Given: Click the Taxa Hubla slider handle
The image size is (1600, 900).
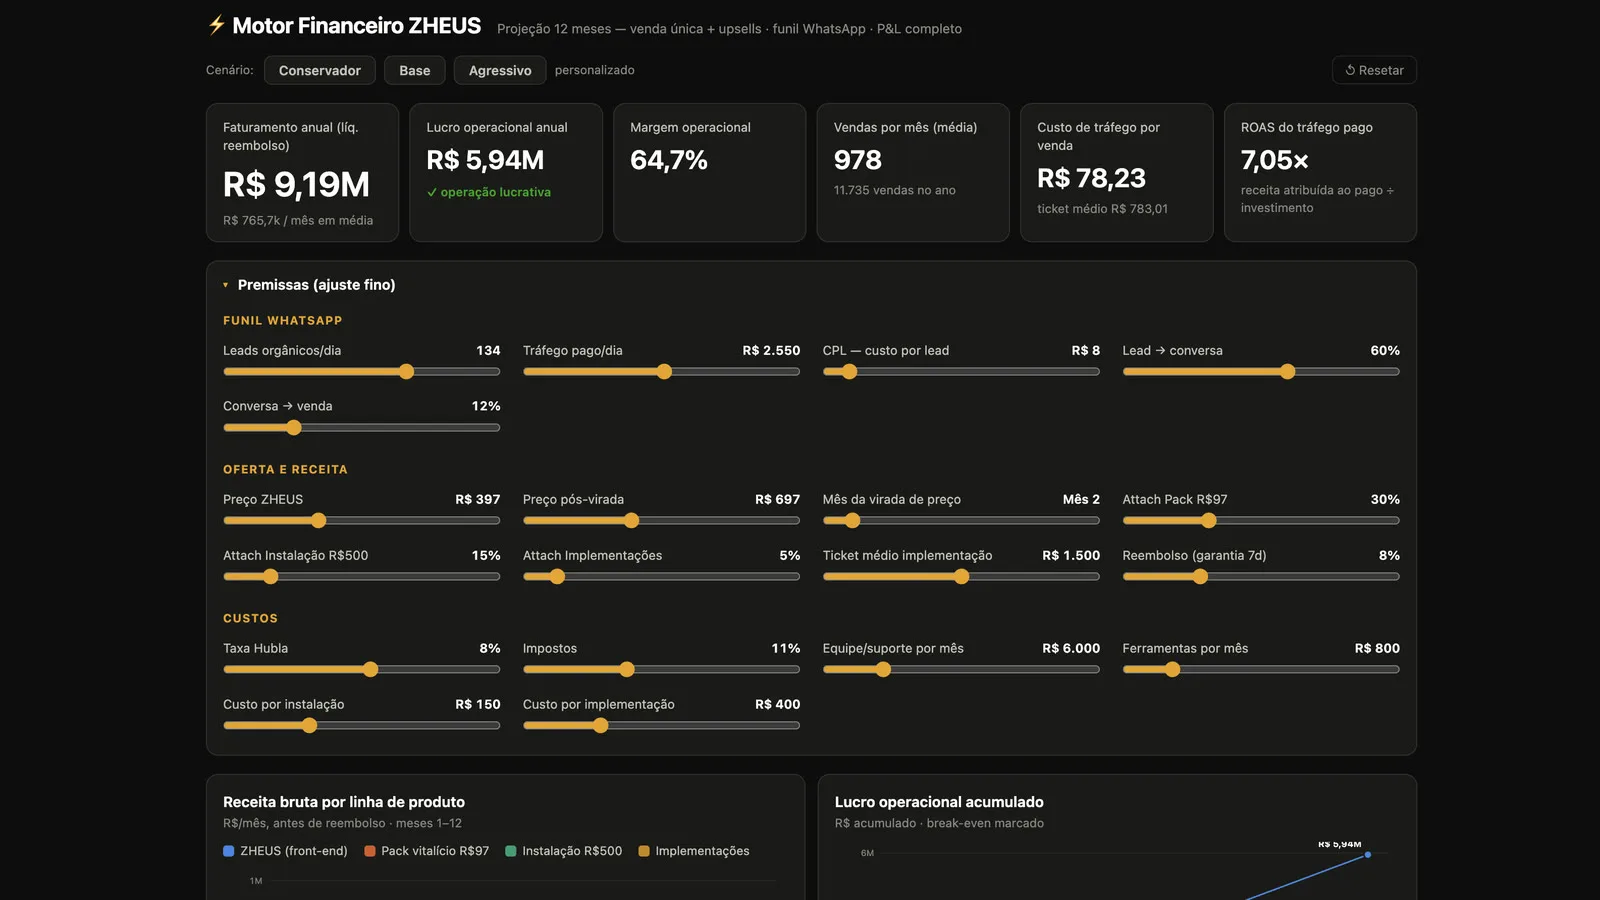Looking at the screenshot, I should [371, 670].
